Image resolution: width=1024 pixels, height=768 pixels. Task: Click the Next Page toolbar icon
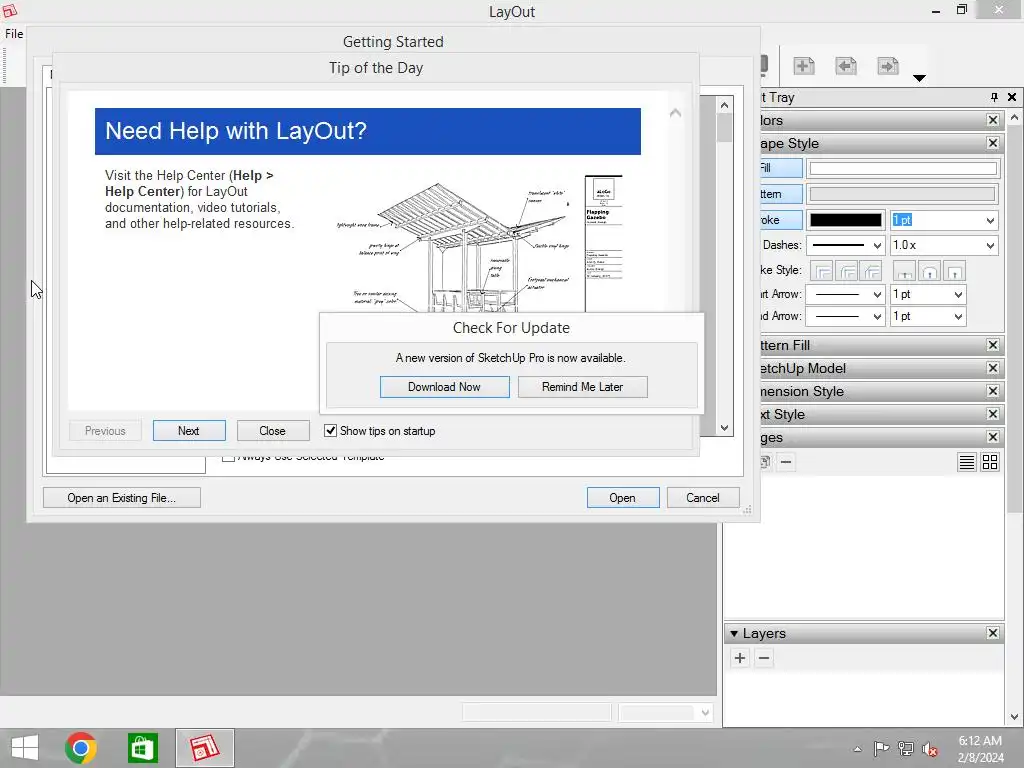point(888,66)
